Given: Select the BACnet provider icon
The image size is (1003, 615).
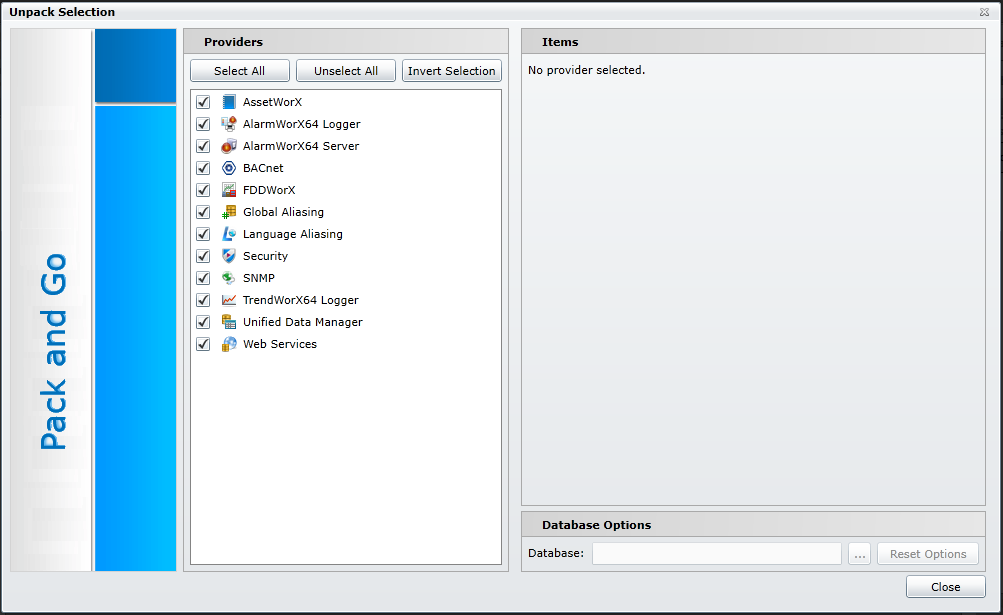Looking at the screenshot, I should coord(229,168).
